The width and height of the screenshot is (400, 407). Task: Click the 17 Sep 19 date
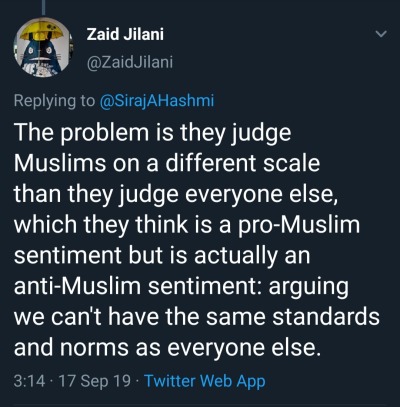pyautogui.click(x=94, y=381)
